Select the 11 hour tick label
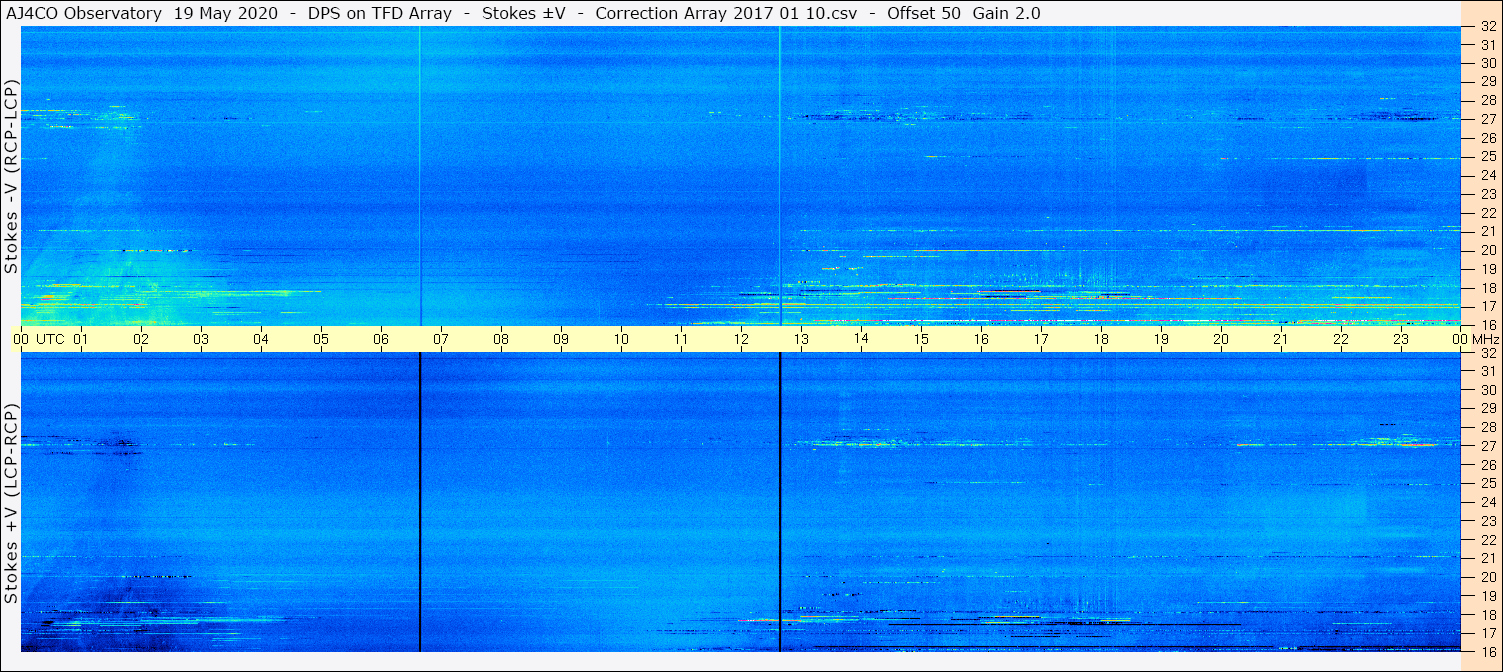Image resolution: width=1503 pixels, height=672 pixels. [x=681, y=339]
